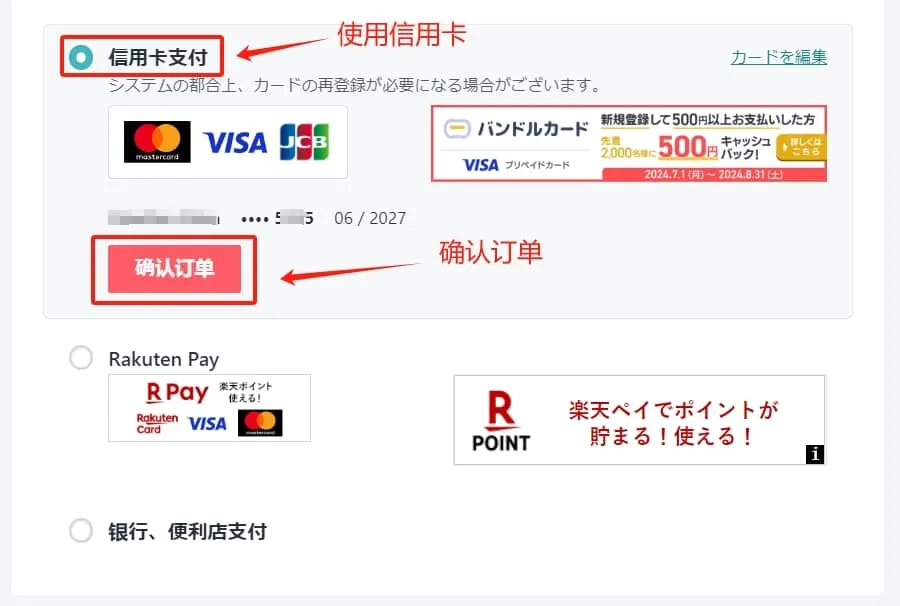The width and height of the screenshot is (900, 606).
Task: Click the Rakuten Pay label text
Action: (164, 359)
